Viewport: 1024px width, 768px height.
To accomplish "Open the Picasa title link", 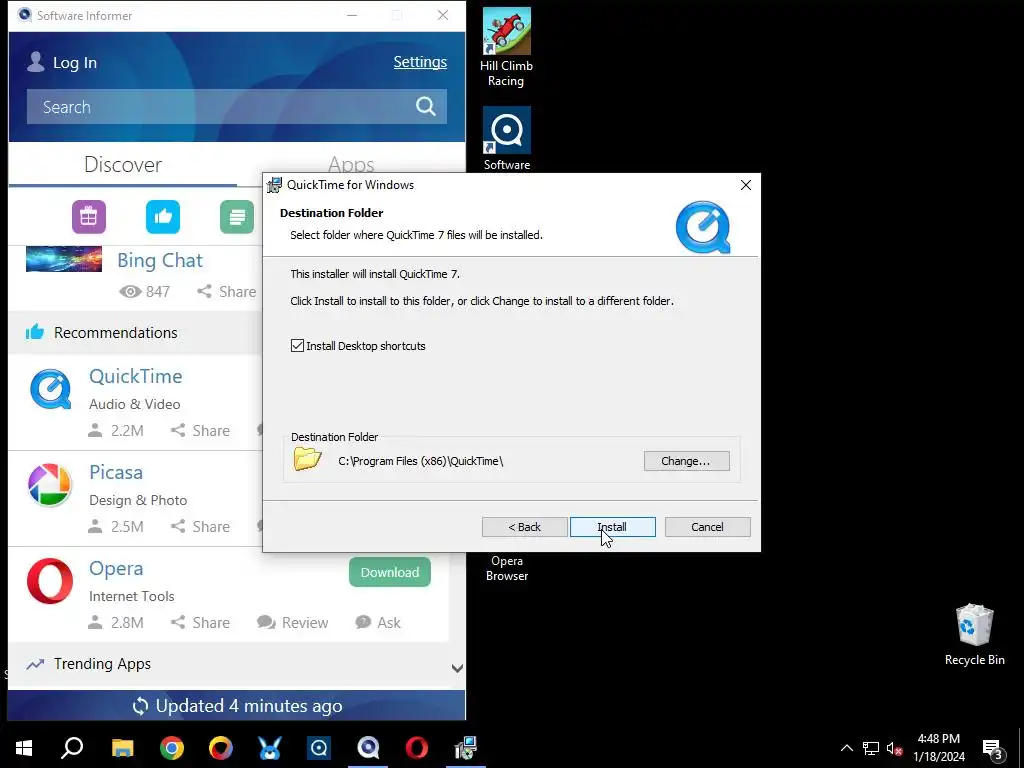I will click(x=116, y=472).
